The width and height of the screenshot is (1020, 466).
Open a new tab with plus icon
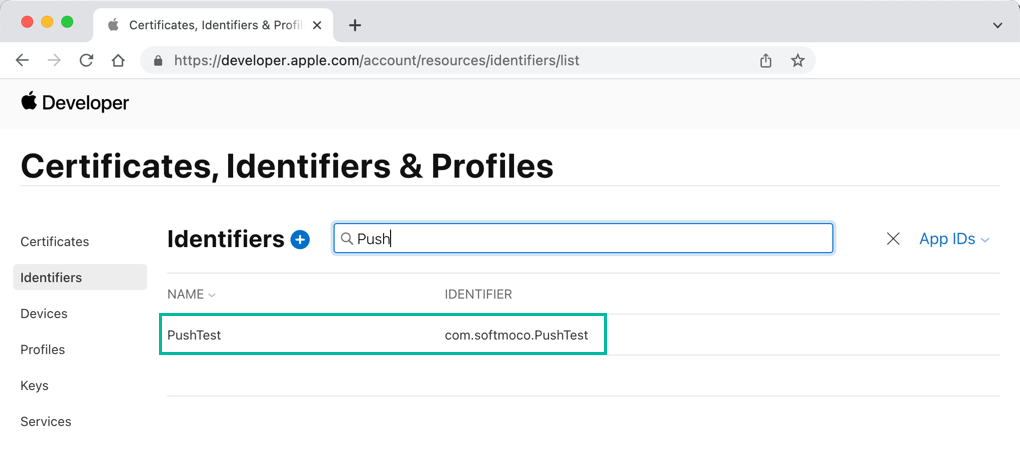pos(354,25)
